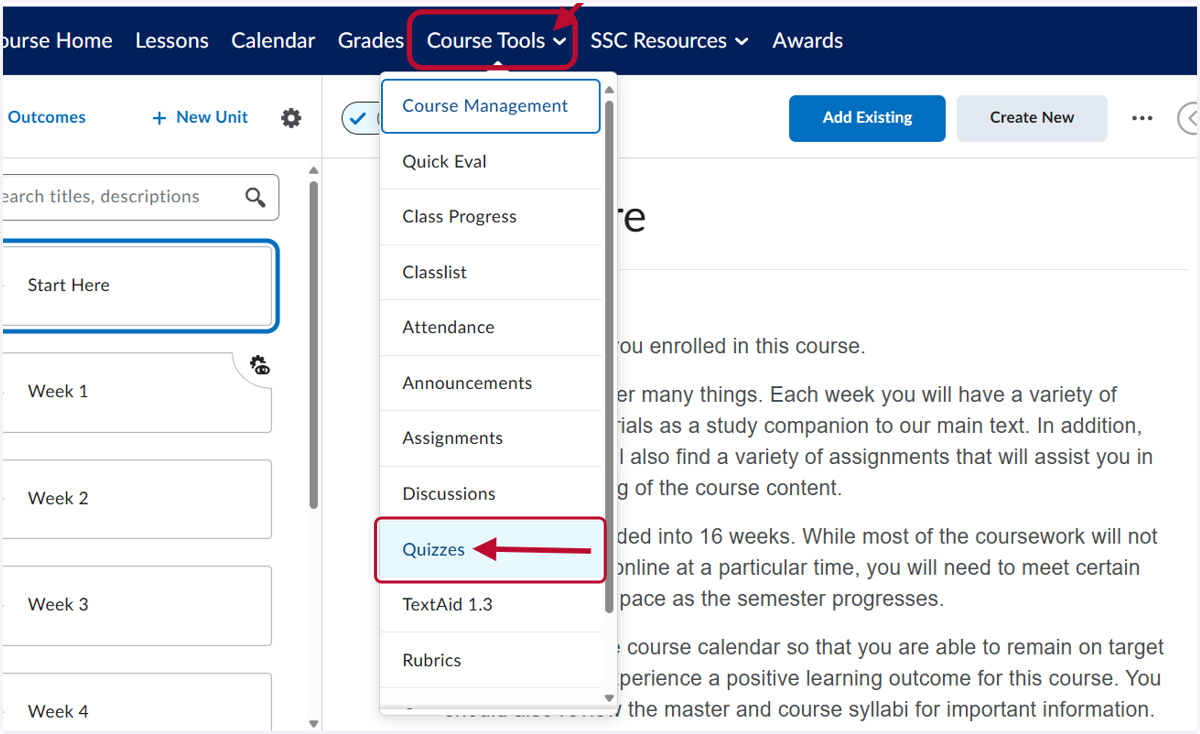Click the sidebar scroll up arrow
Viewport: 1200px width, 734px height.
tap(313, 170)
